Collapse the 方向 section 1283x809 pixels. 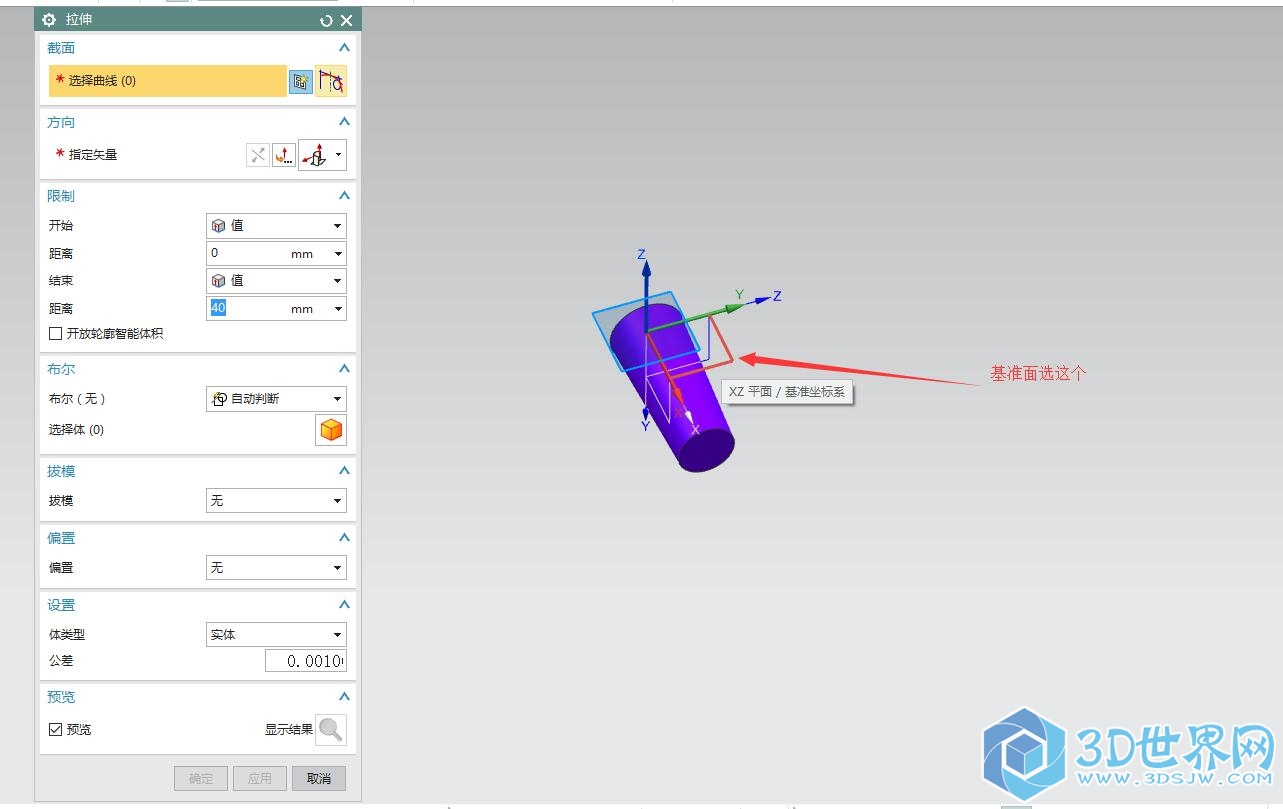(344, 122)
